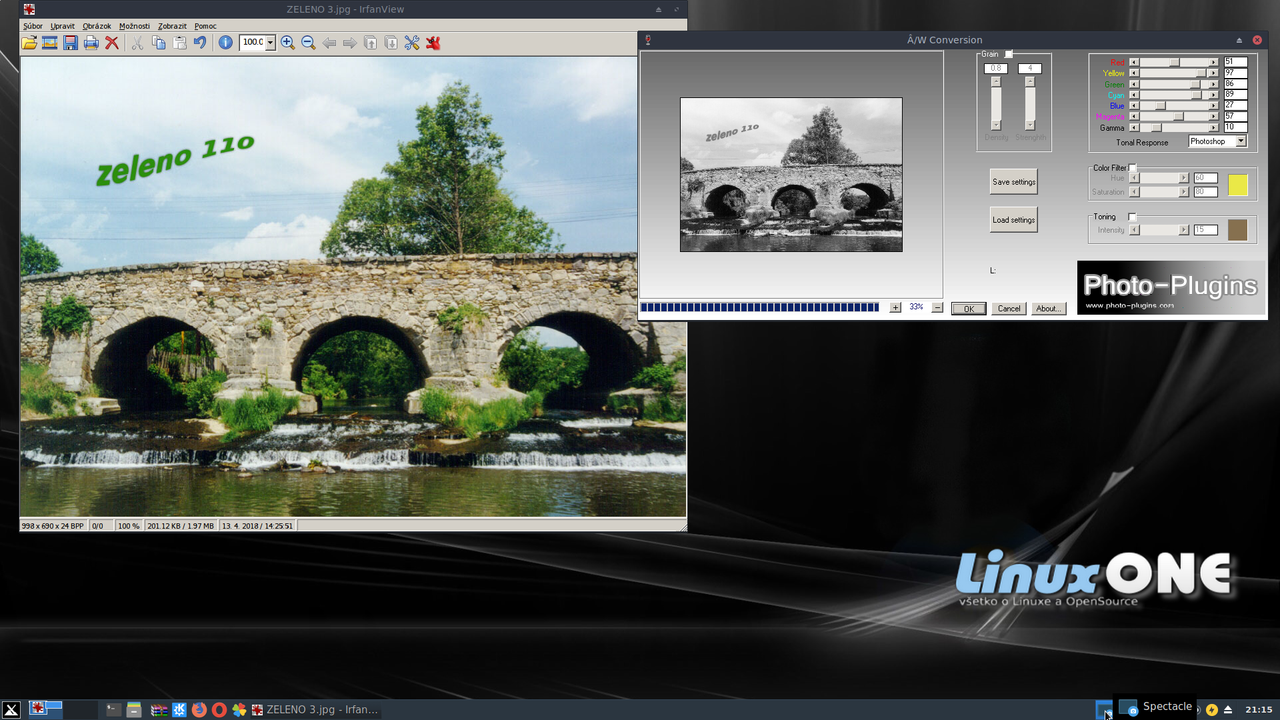Go to next image with right arrow
Viewport: 1280px width, 720px height.
(349, 43)
